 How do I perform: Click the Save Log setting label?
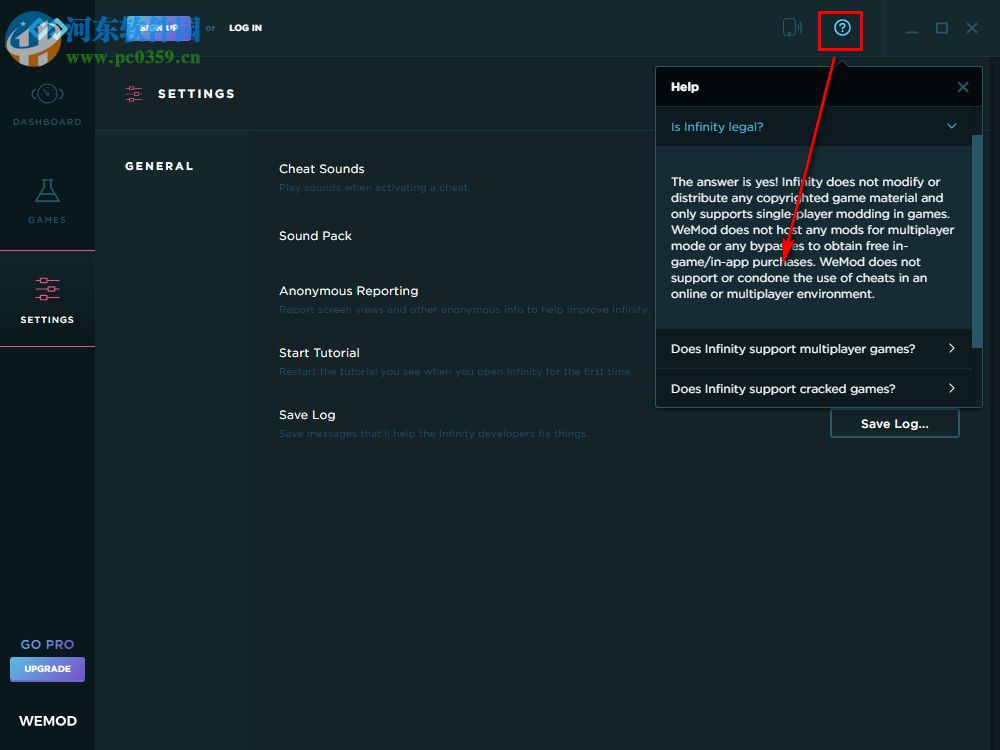pos(307,415)
